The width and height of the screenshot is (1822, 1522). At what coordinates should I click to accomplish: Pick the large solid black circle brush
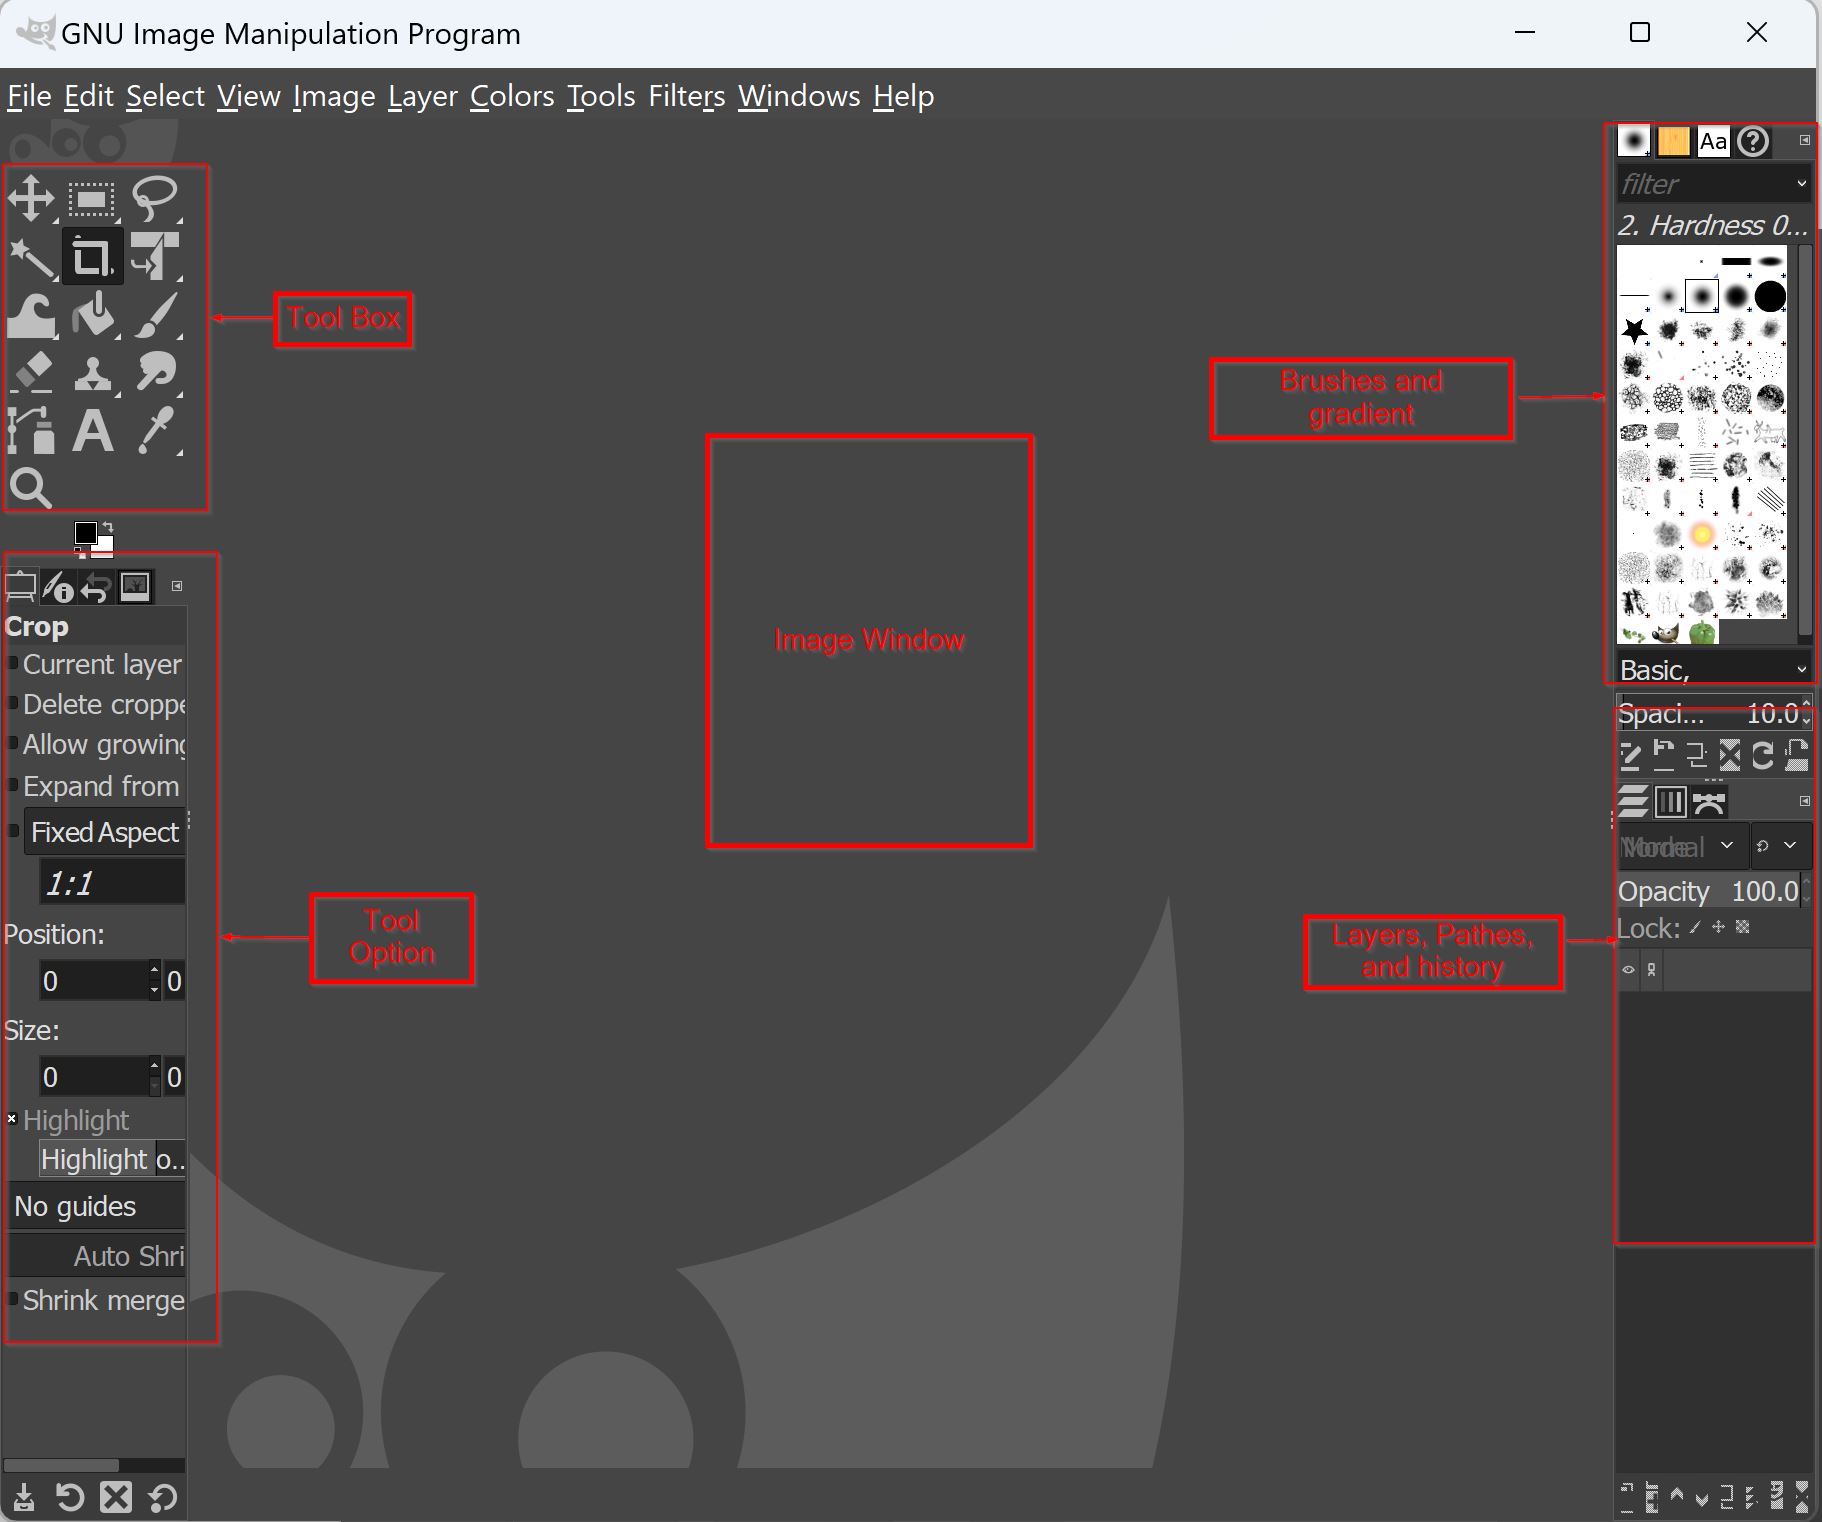tap(1770, 296)
